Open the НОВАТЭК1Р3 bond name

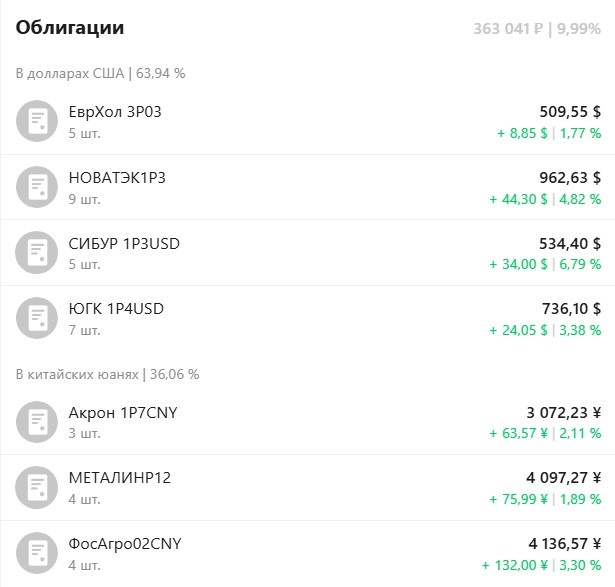[x=117, y=178]
